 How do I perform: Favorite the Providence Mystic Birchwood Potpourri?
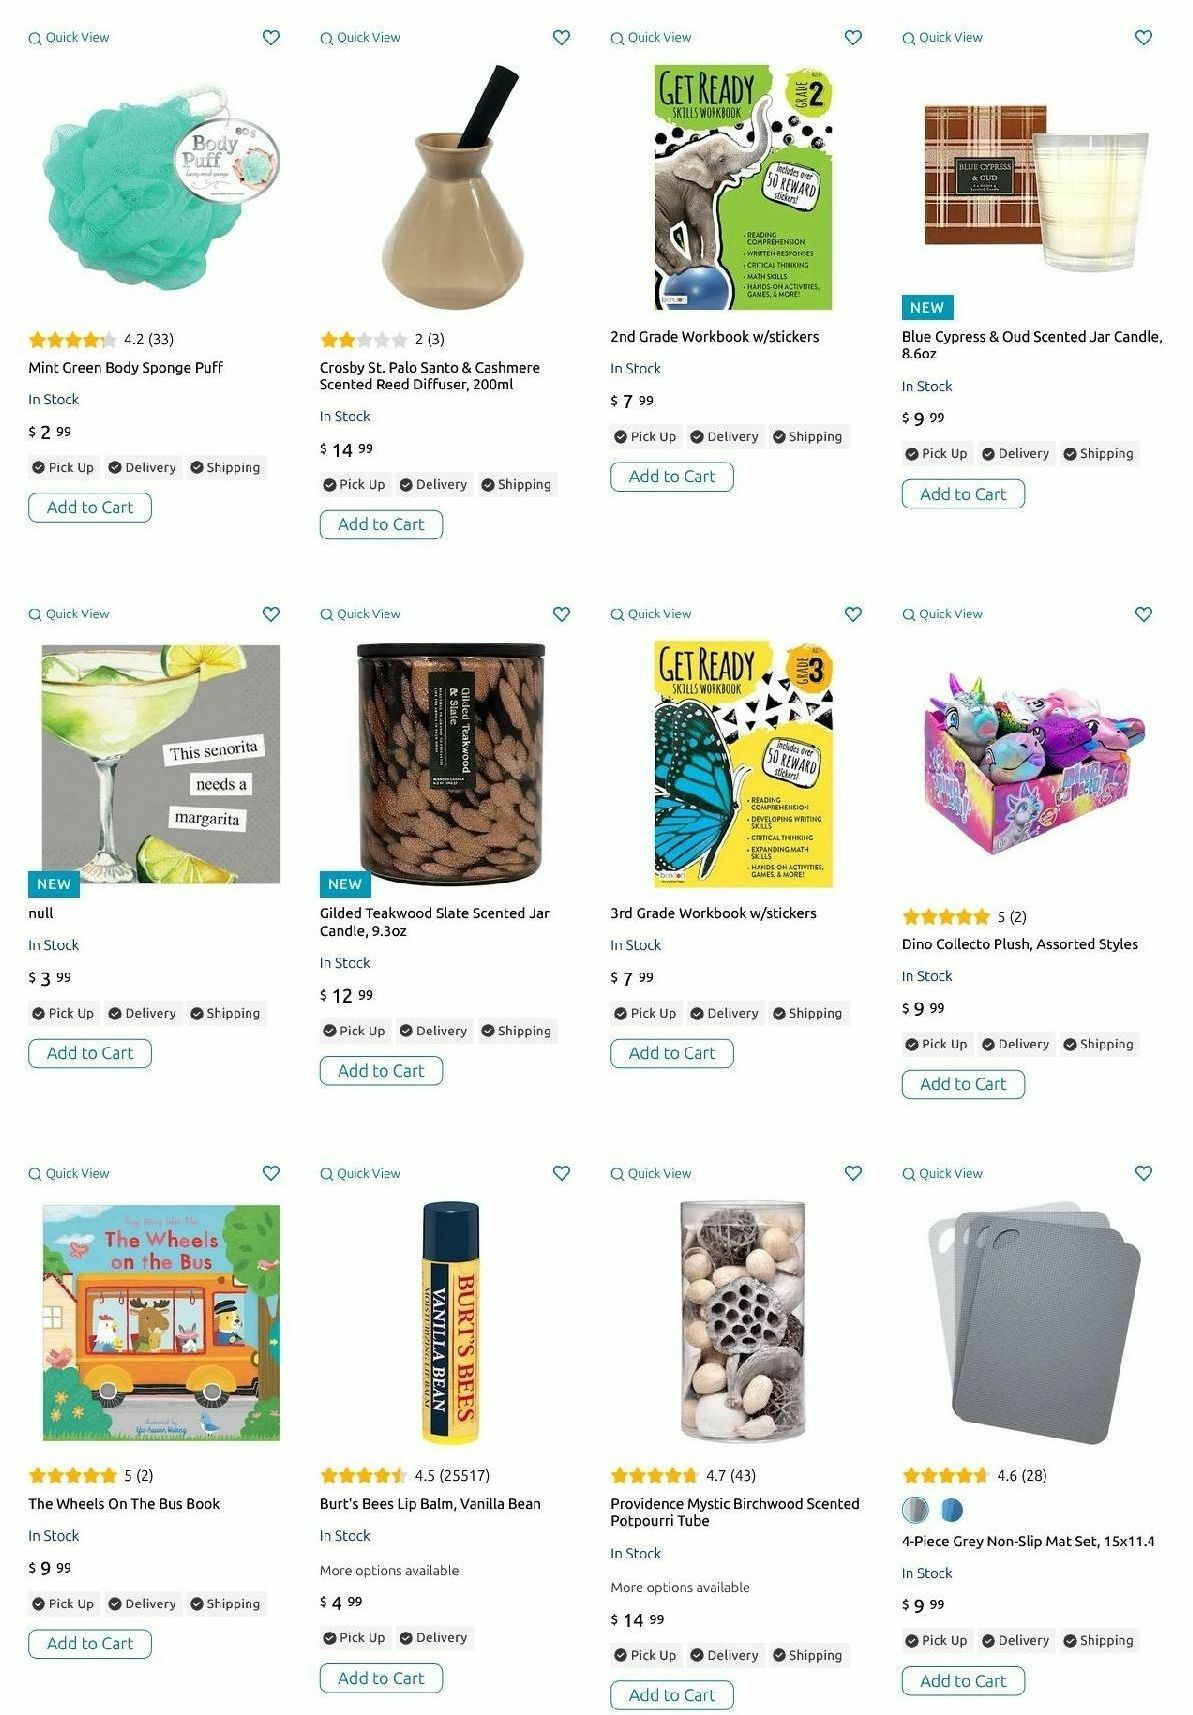click(853, 1173)
